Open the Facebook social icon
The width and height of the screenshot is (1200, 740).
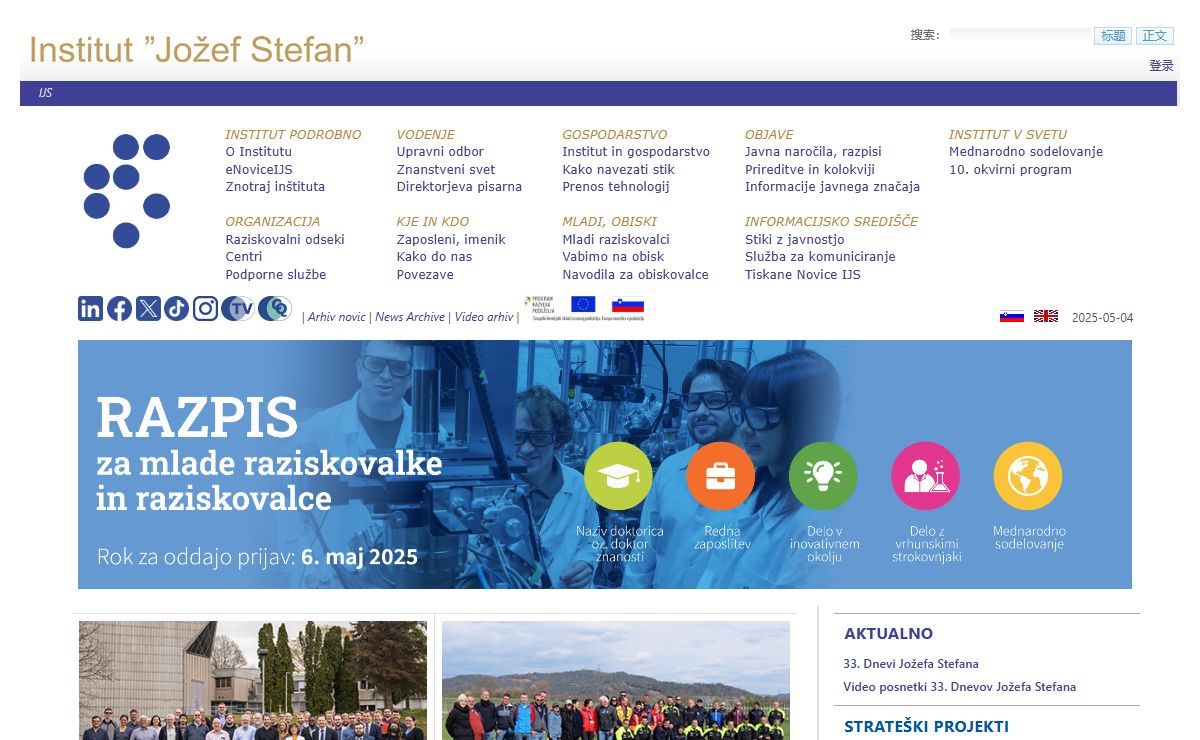tap(119, 309)
